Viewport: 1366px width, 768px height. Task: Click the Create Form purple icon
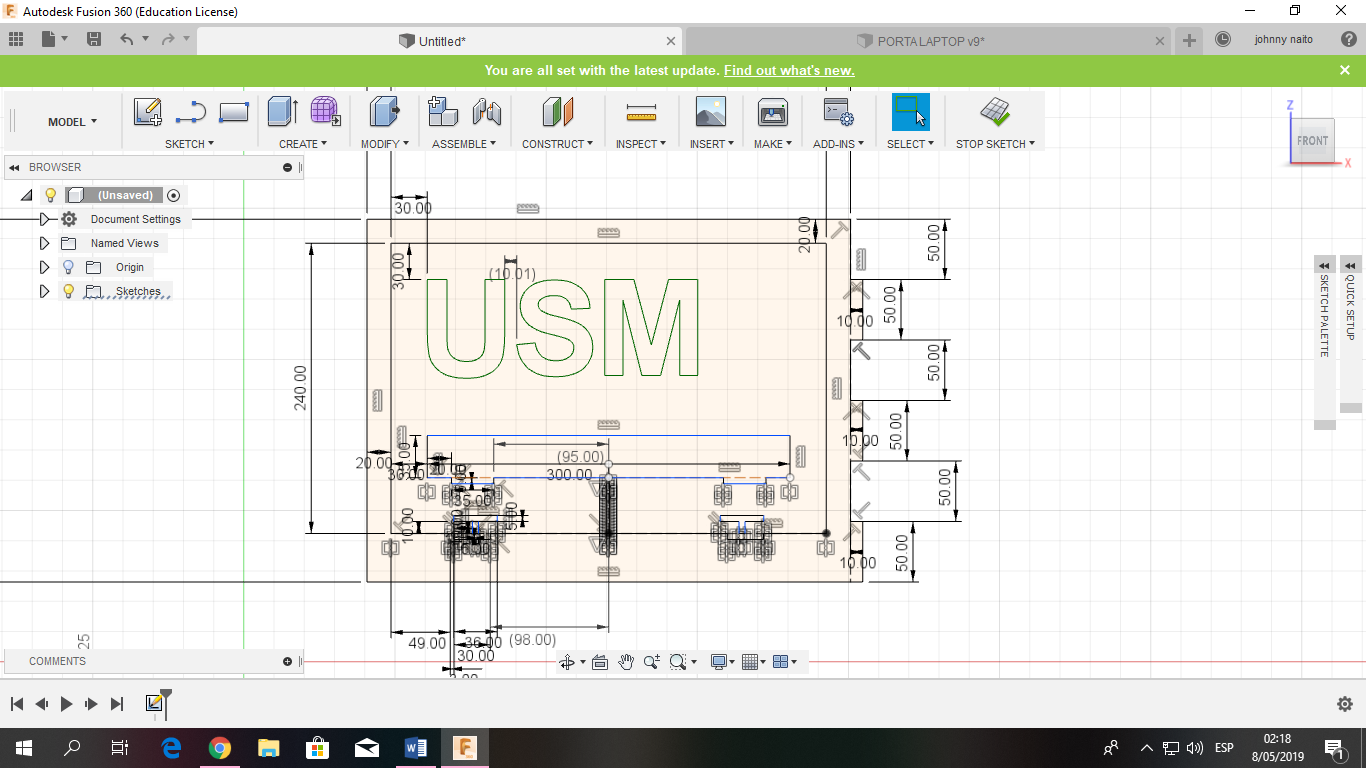[x=324, y=111]
